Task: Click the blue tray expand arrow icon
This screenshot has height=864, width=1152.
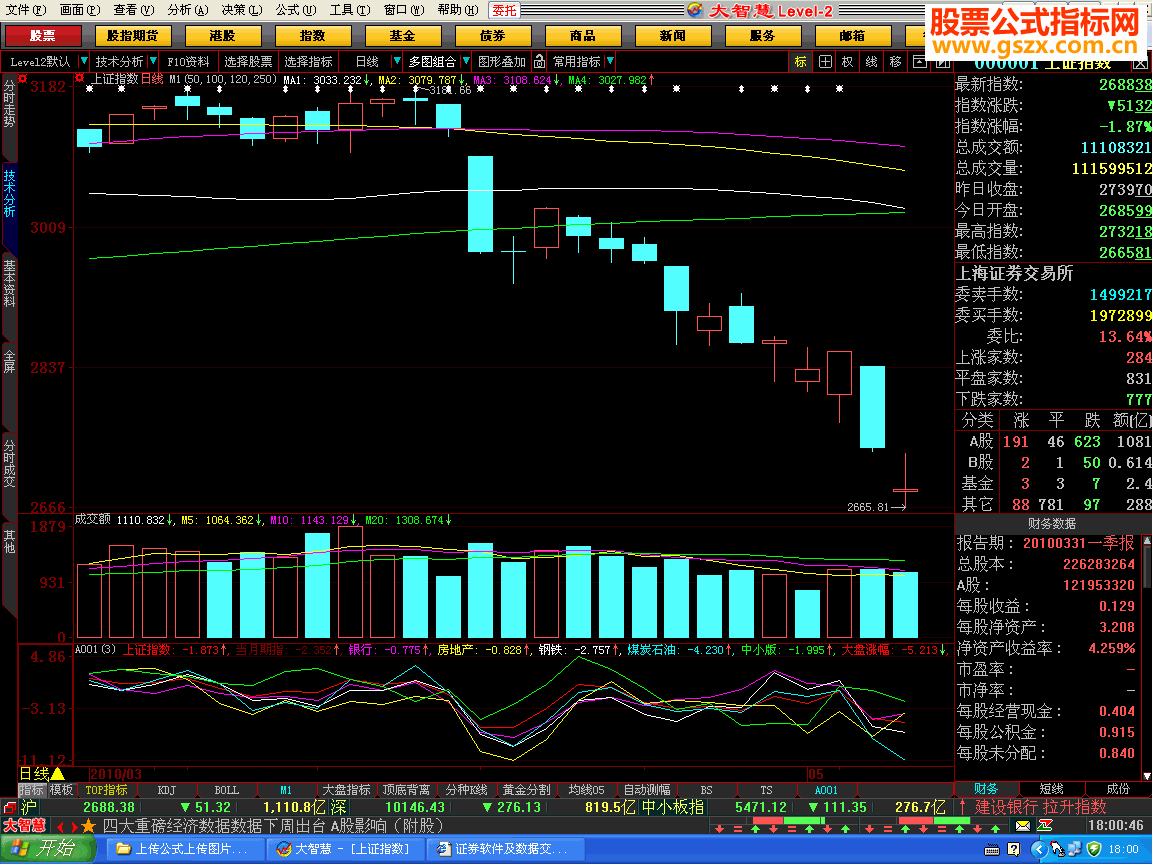Action: tap(1038, 849)
